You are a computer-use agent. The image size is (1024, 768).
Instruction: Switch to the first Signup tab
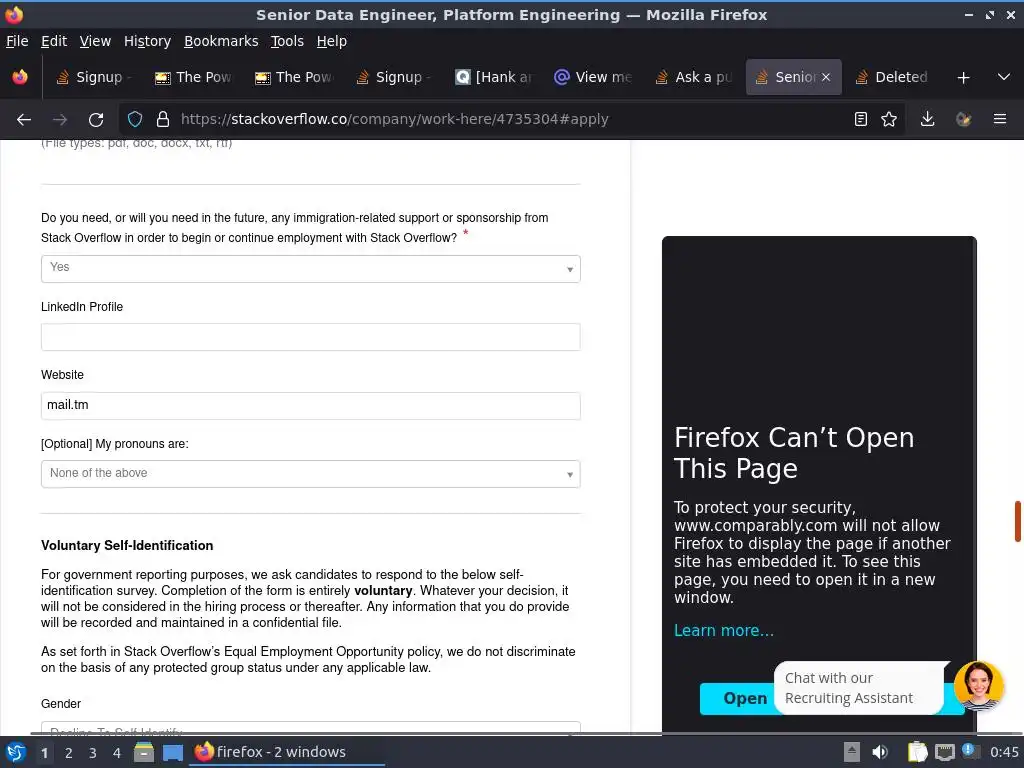coord(93,77)
